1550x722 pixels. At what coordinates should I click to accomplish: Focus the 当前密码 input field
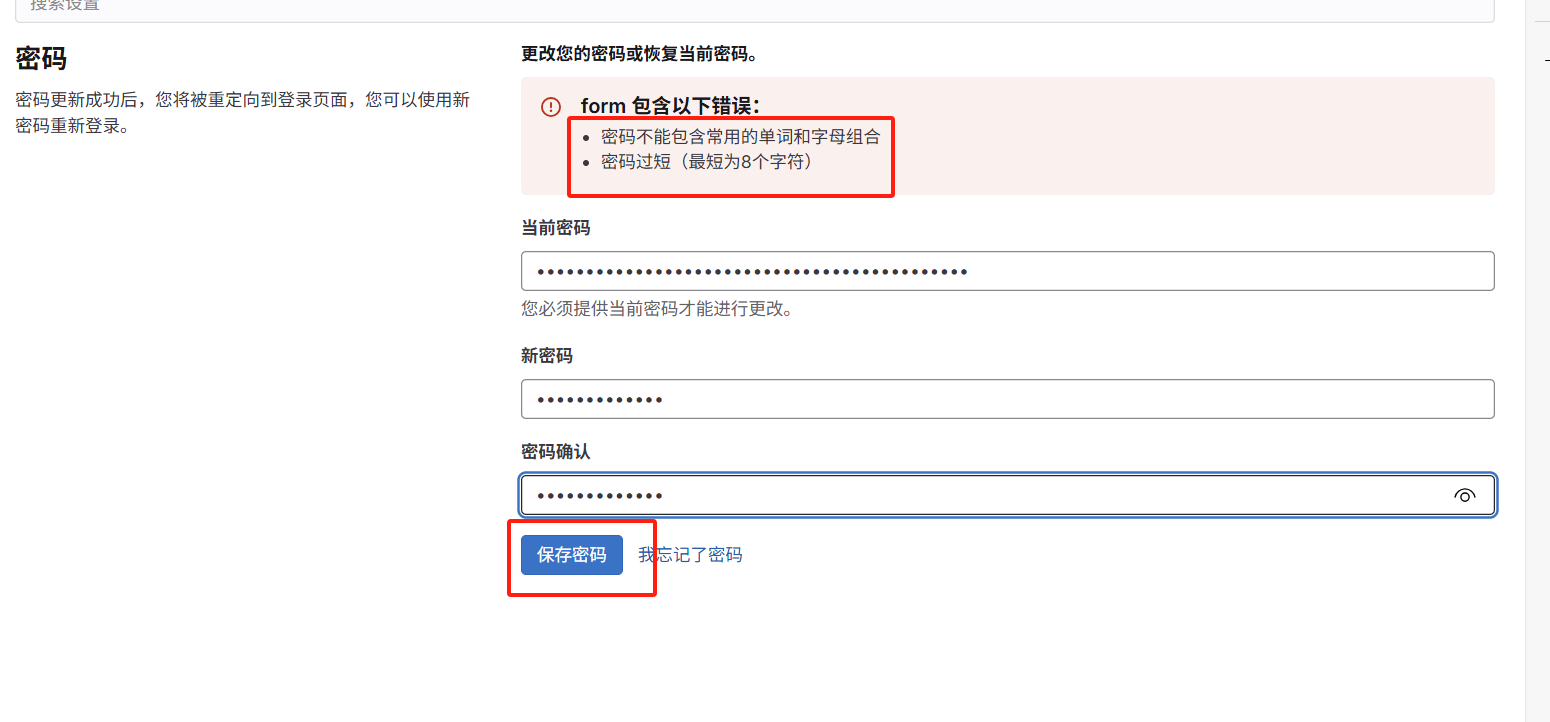tap(1008, 271)
